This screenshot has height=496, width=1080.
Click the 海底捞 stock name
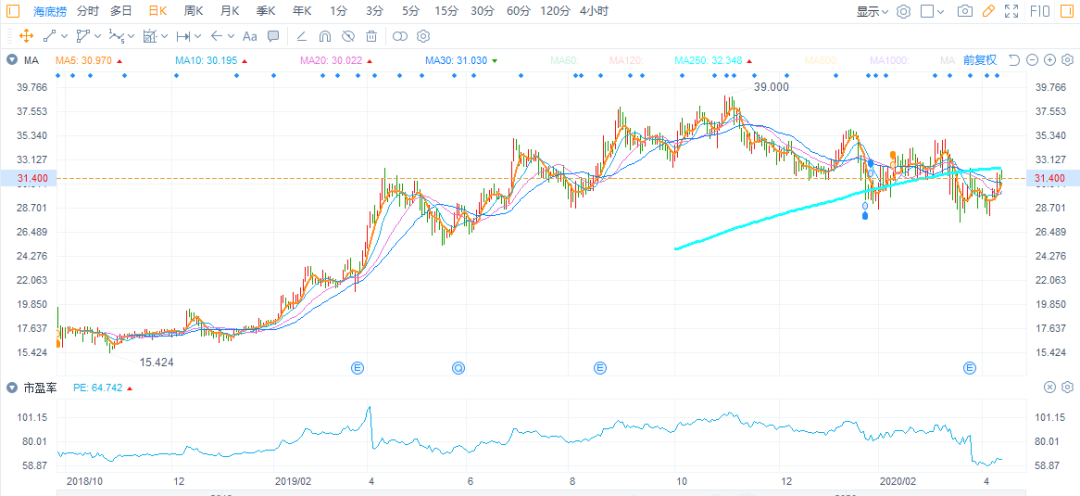[x=49, y=11]
